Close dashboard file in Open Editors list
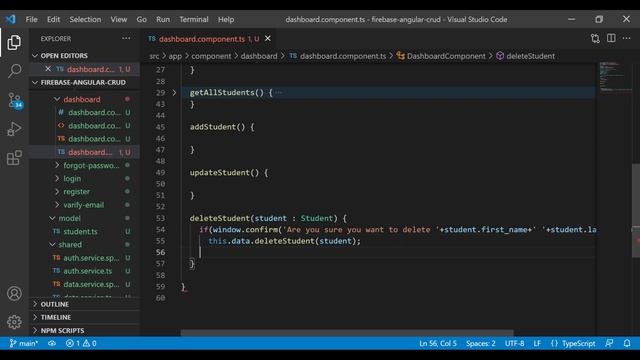Viewport: 640px width, 360px height. point(48,69)
